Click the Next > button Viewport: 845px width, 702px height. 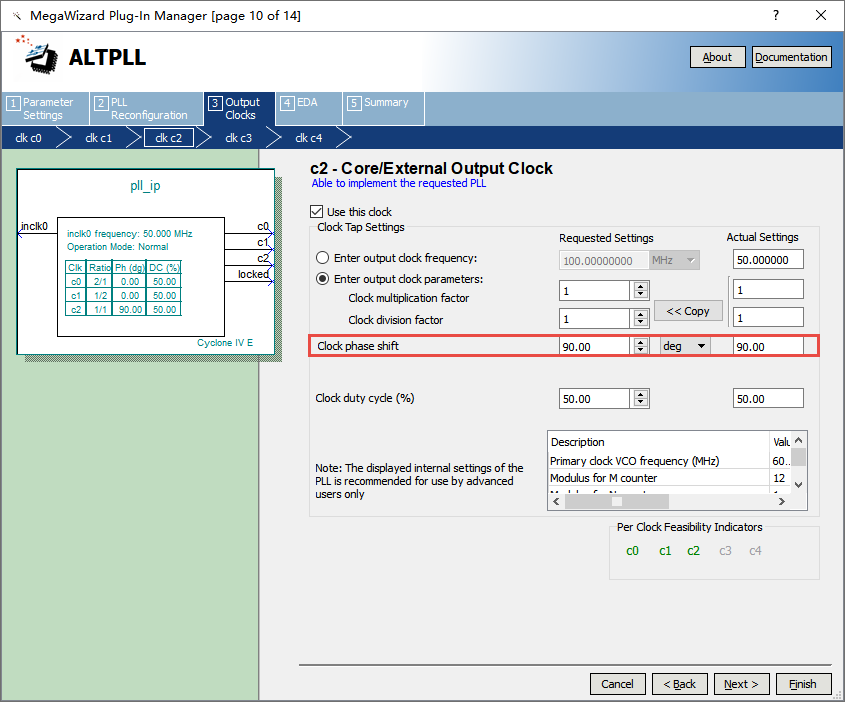[742, 684]
